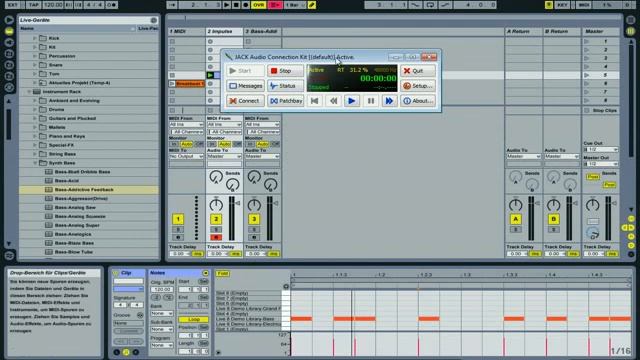Select the Bass-Addictive Feedback preset
This screenshot has height=360, width=640.
[89, 189]
